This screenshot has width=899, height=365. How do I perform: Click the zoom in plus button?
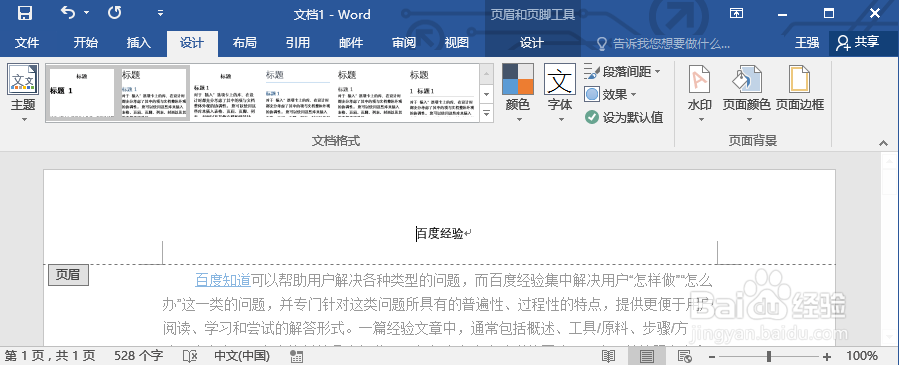click(x=827, y=356)
